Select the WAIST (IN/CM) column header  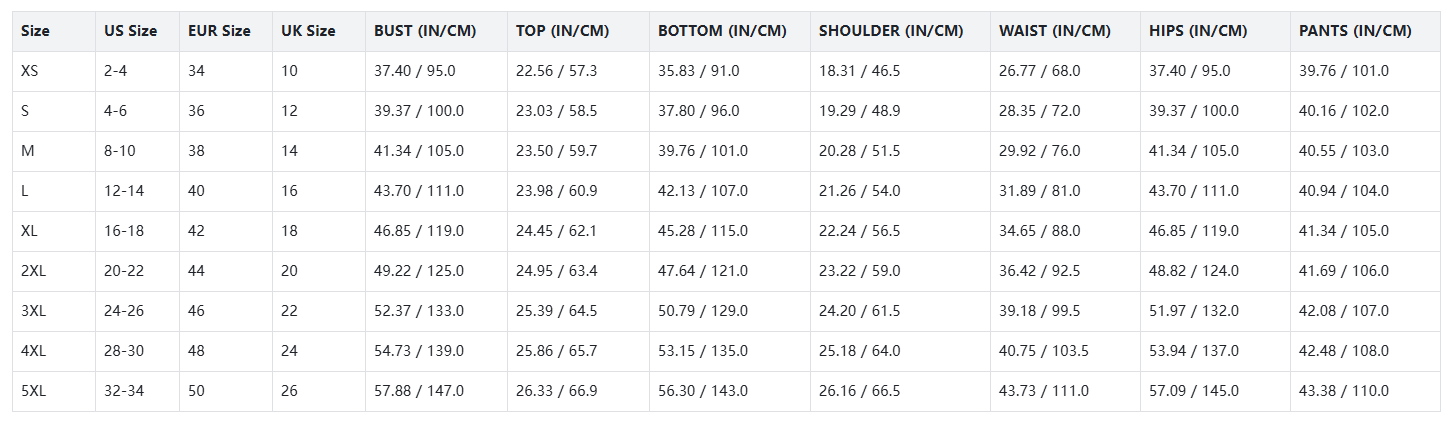tap(1054, 31)
